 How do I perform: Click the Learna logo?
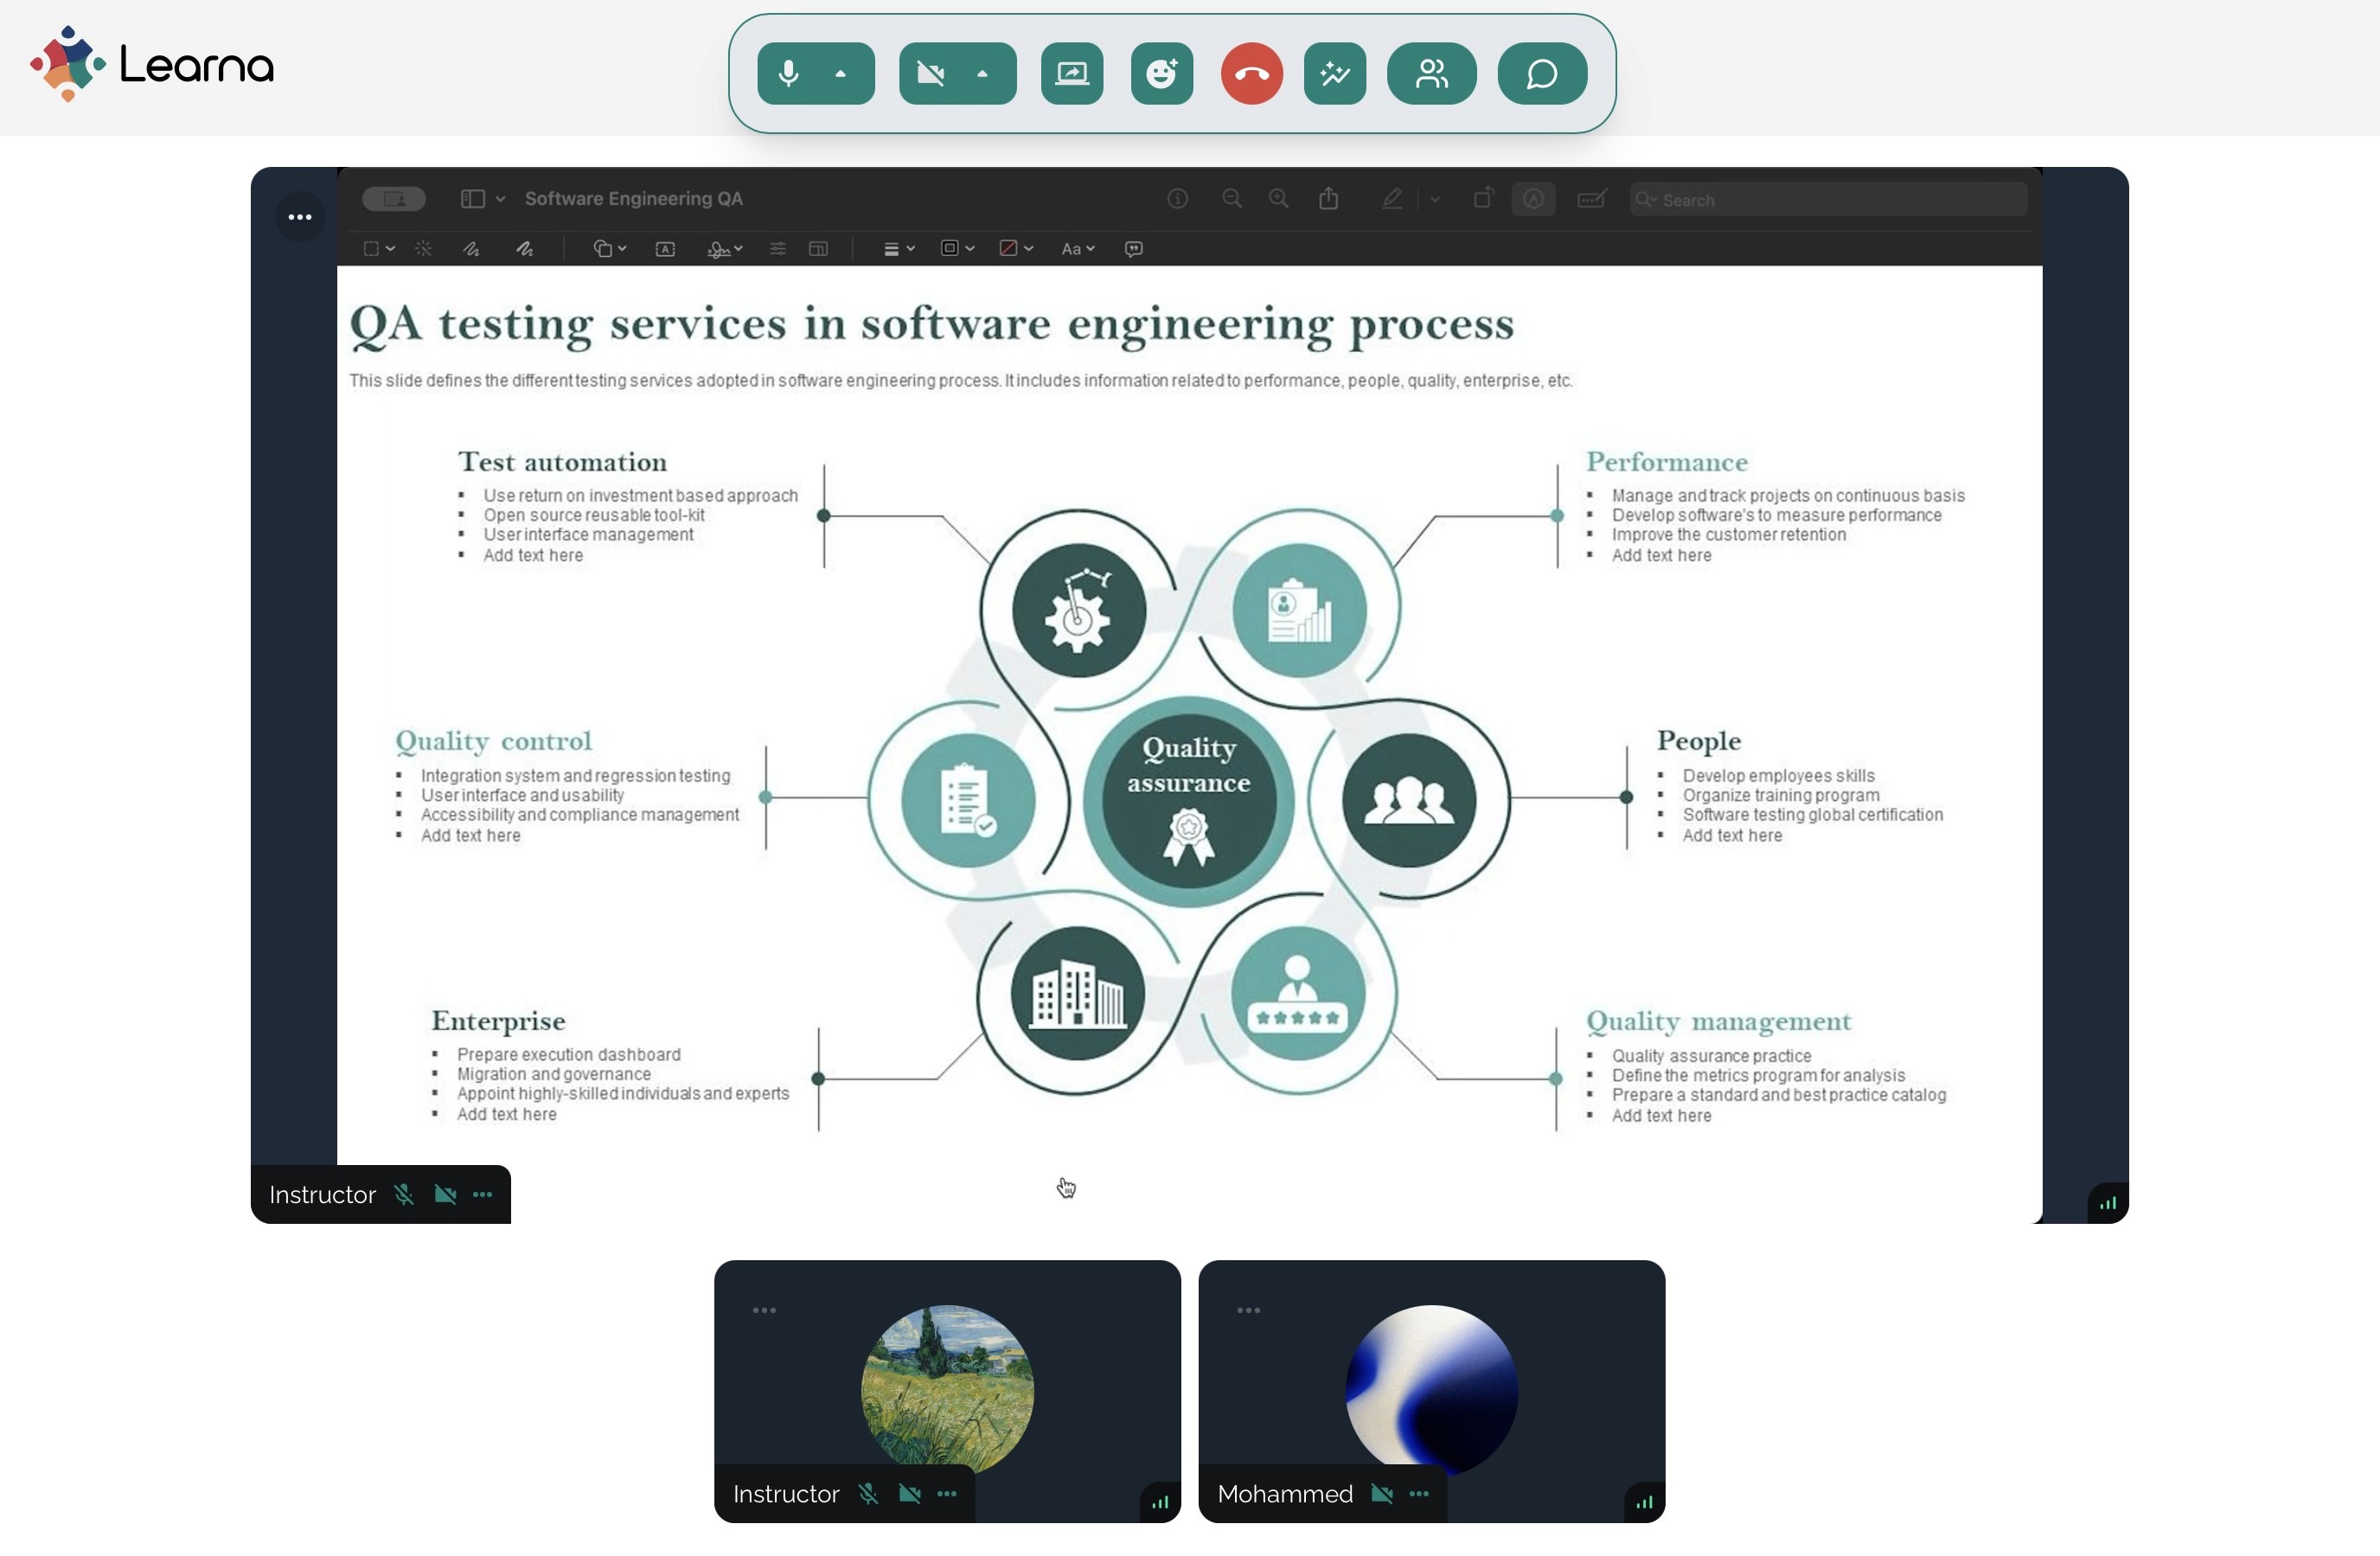pos(152,65)
